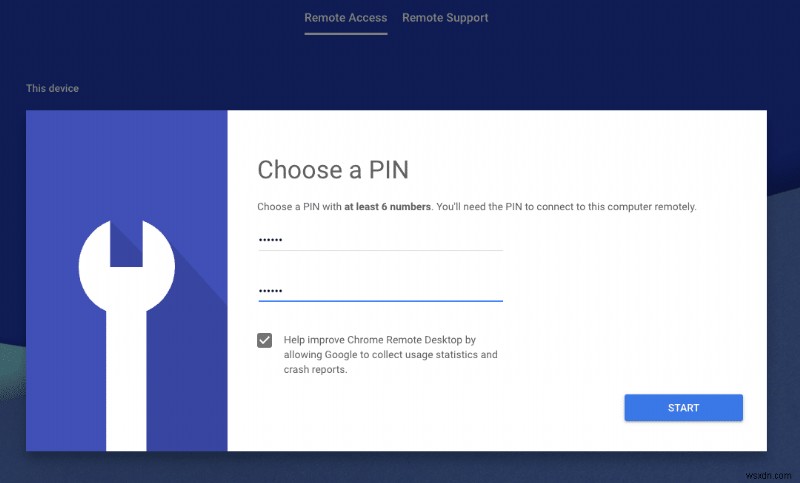Image resolution: width=800 pixels, height=483 pixels.
Task: Switch to the Remote Access tab
Action: pyautogui.click(x=345, y=18)
